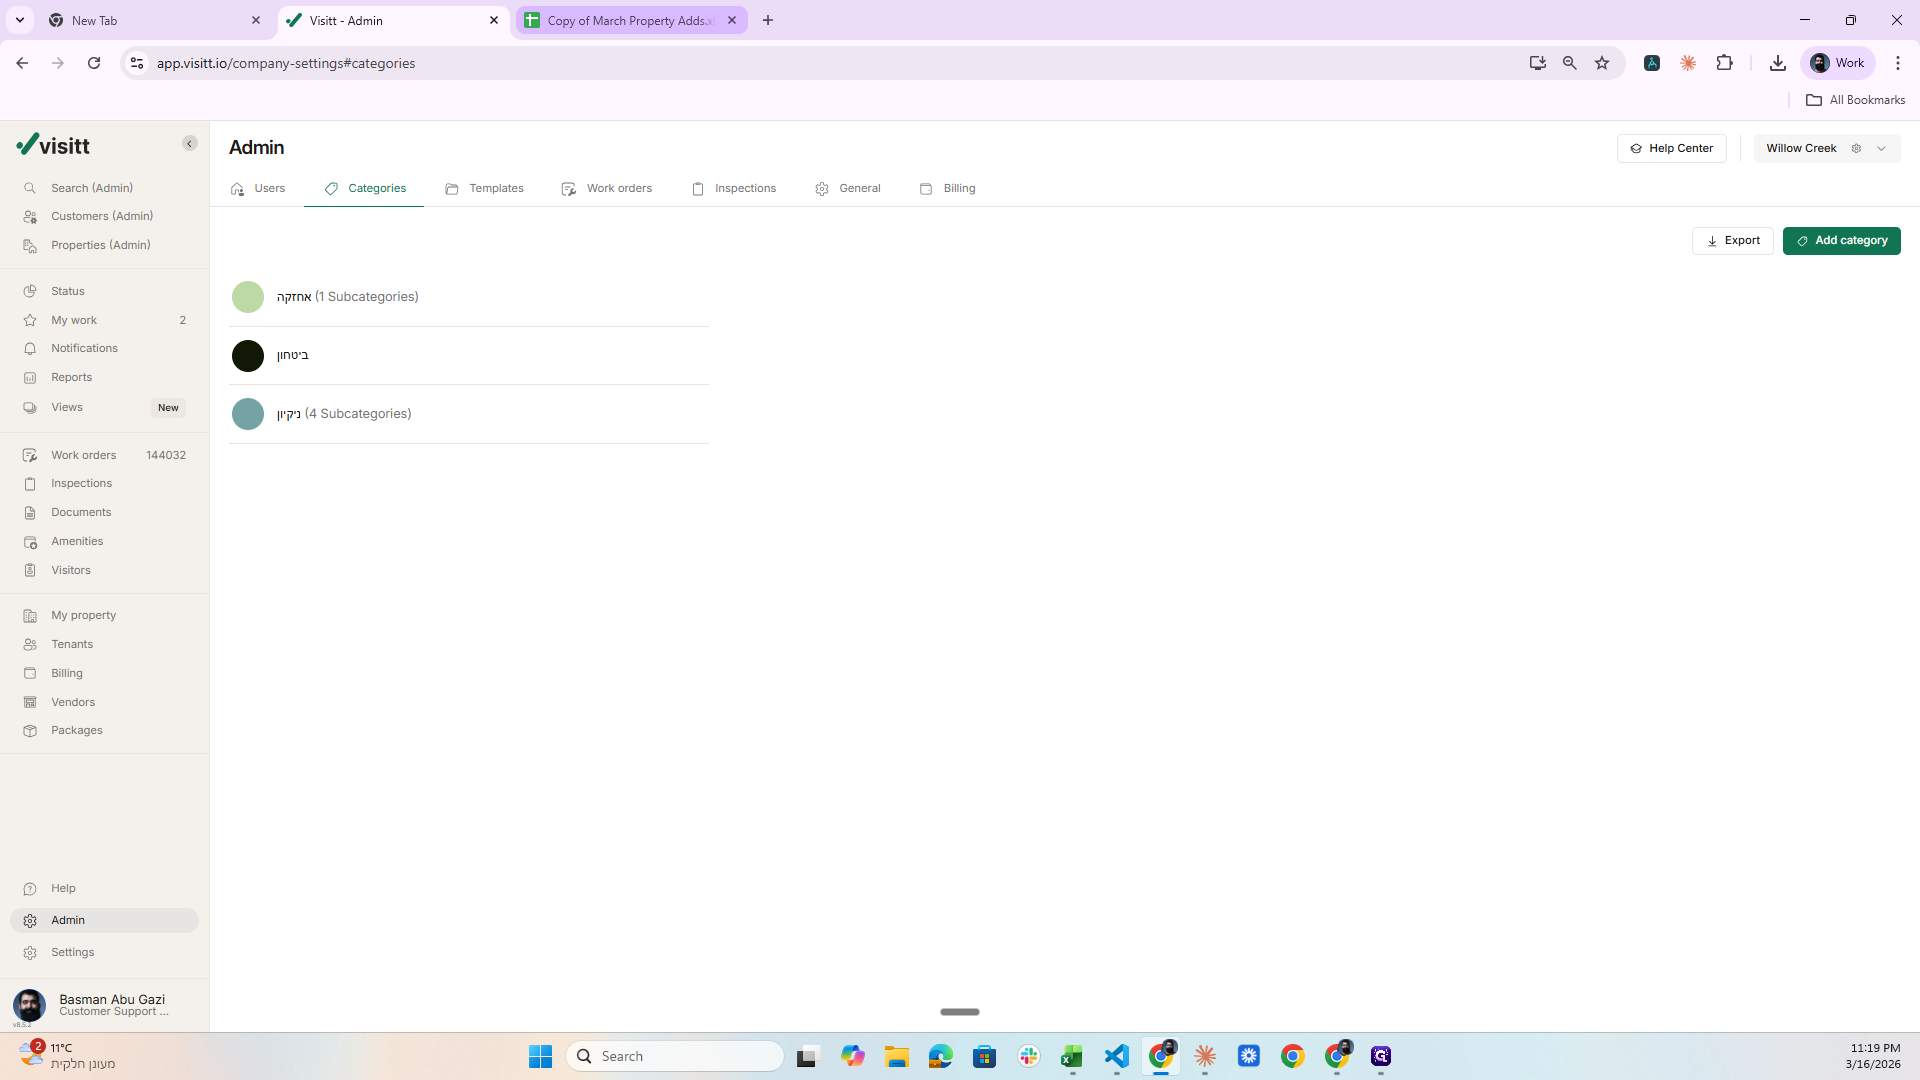The width and height of the screenshot is (1920, 1080).
Task: Click the Windows taskbar Search box
Action: pos(675,1056)
